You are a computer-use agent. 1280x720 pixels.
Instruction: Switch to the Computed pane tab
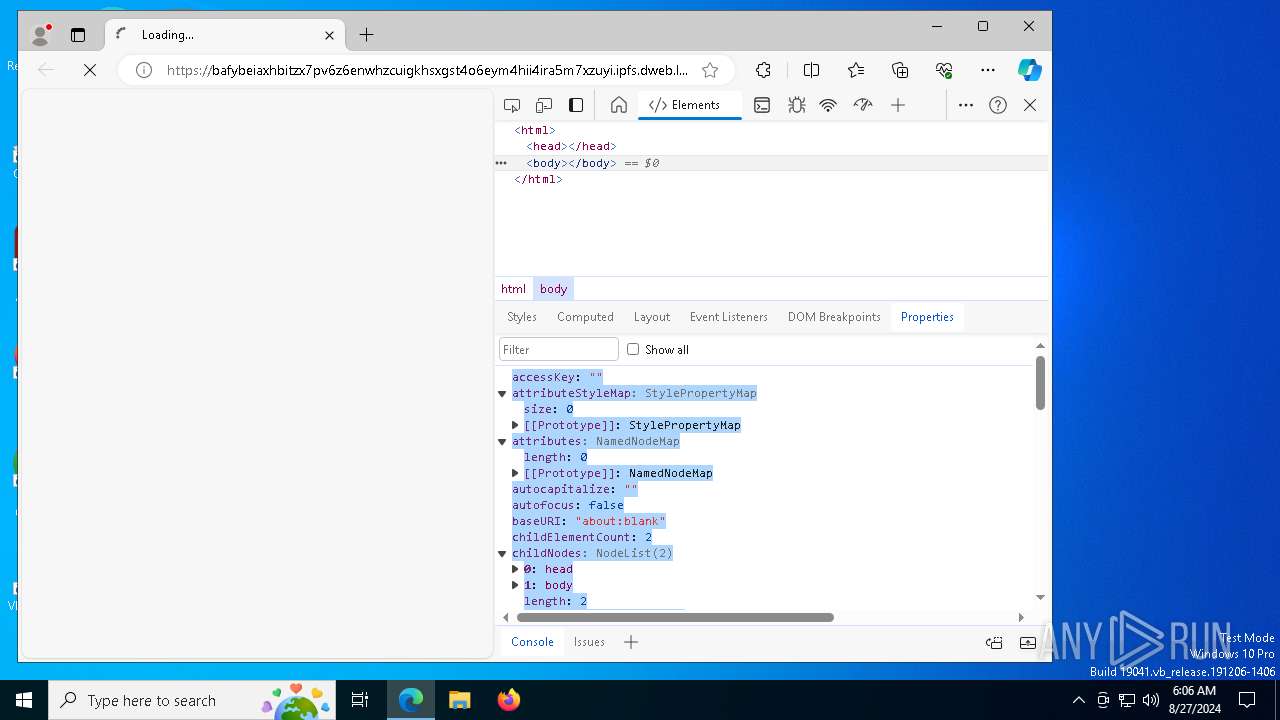tap(585, 317)
